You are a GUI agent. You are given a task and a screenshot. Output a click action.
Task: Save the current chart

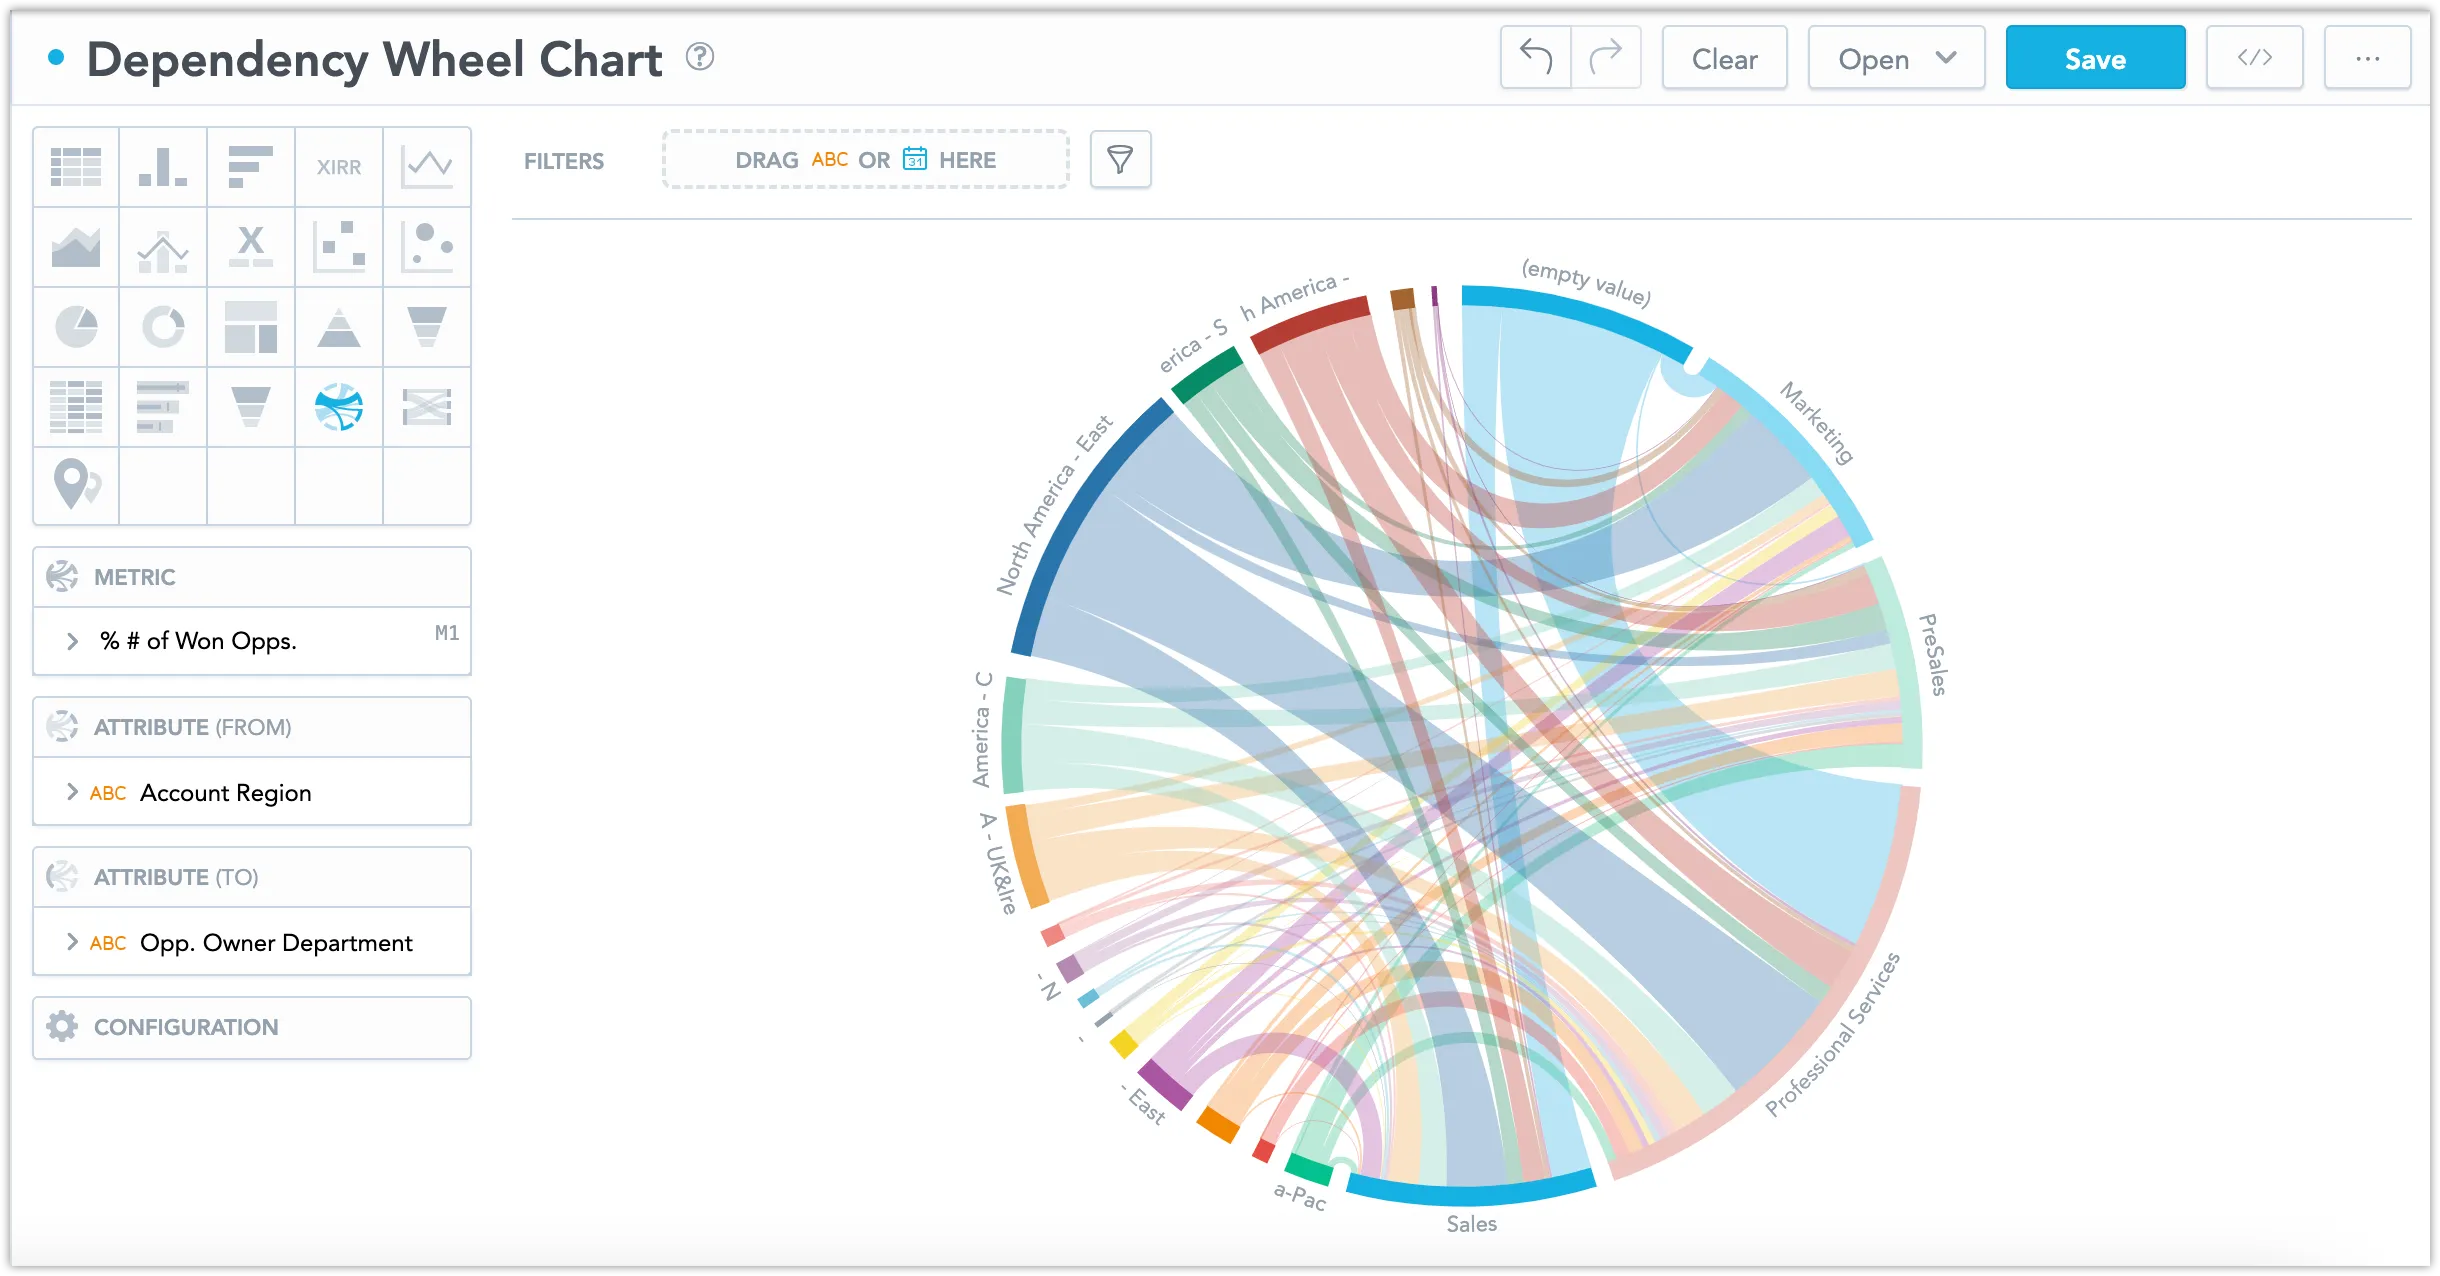point(2095,58)
